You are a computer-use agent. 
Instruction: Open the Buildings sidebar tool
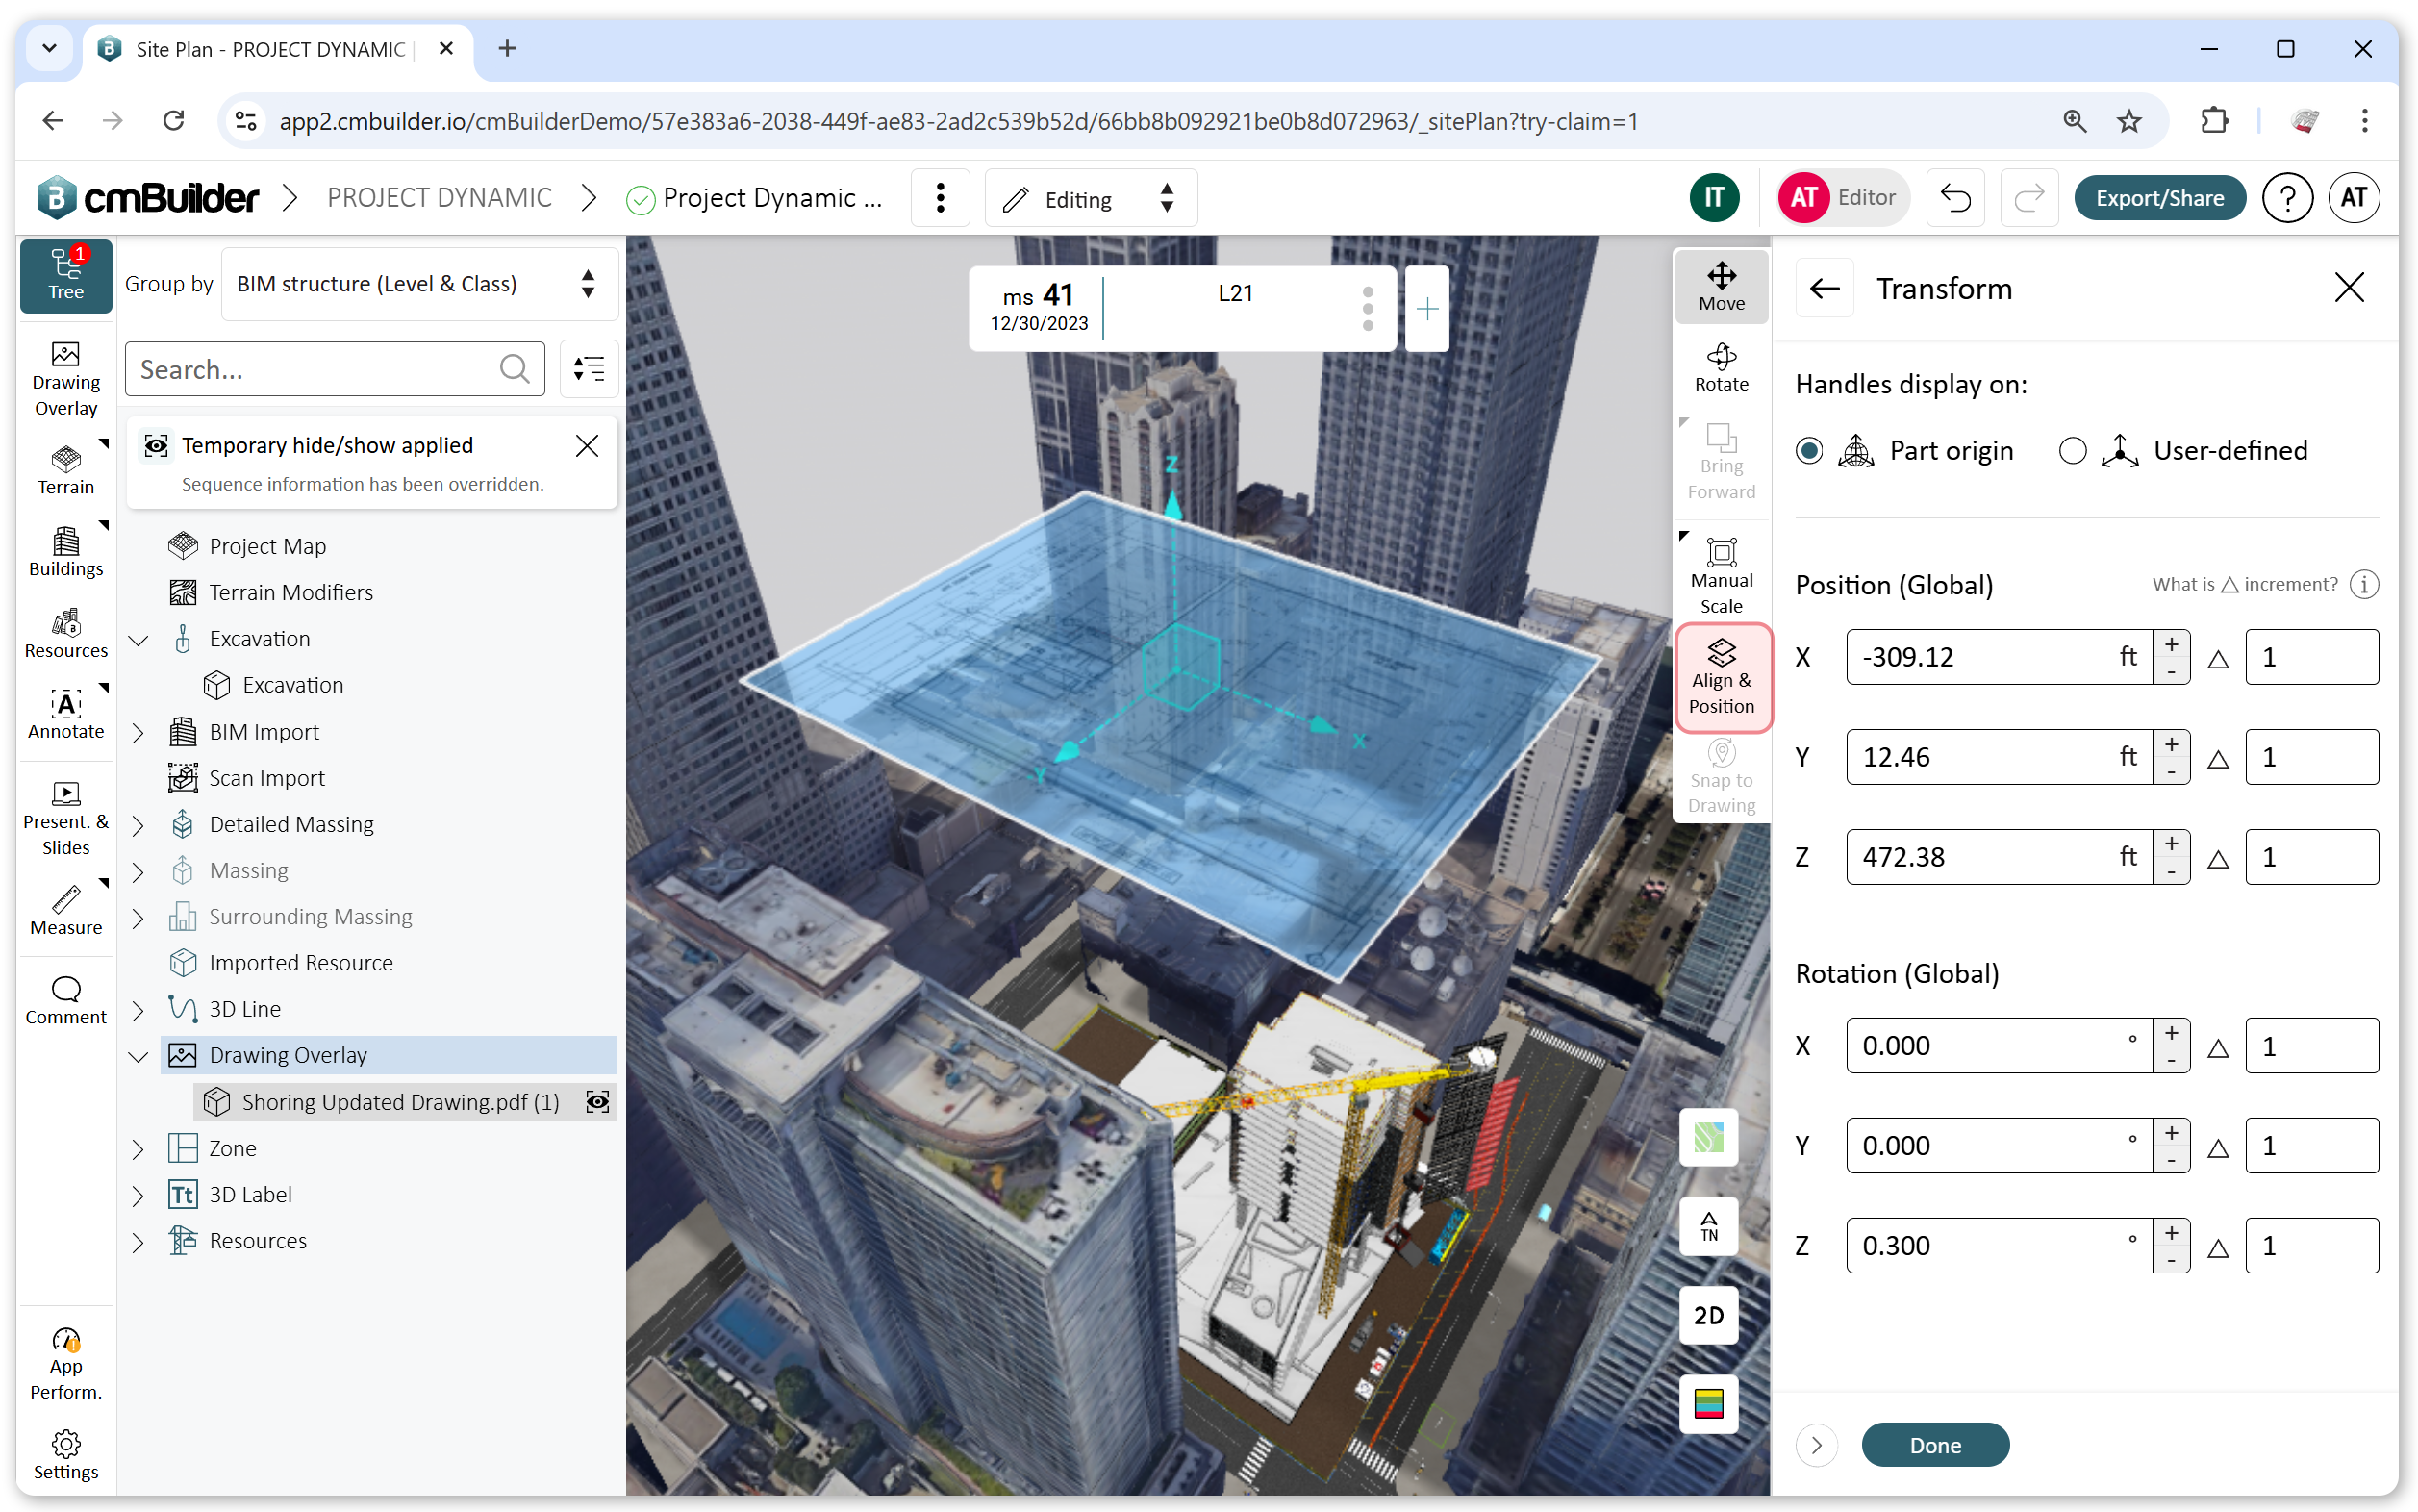tap(66, 552)
